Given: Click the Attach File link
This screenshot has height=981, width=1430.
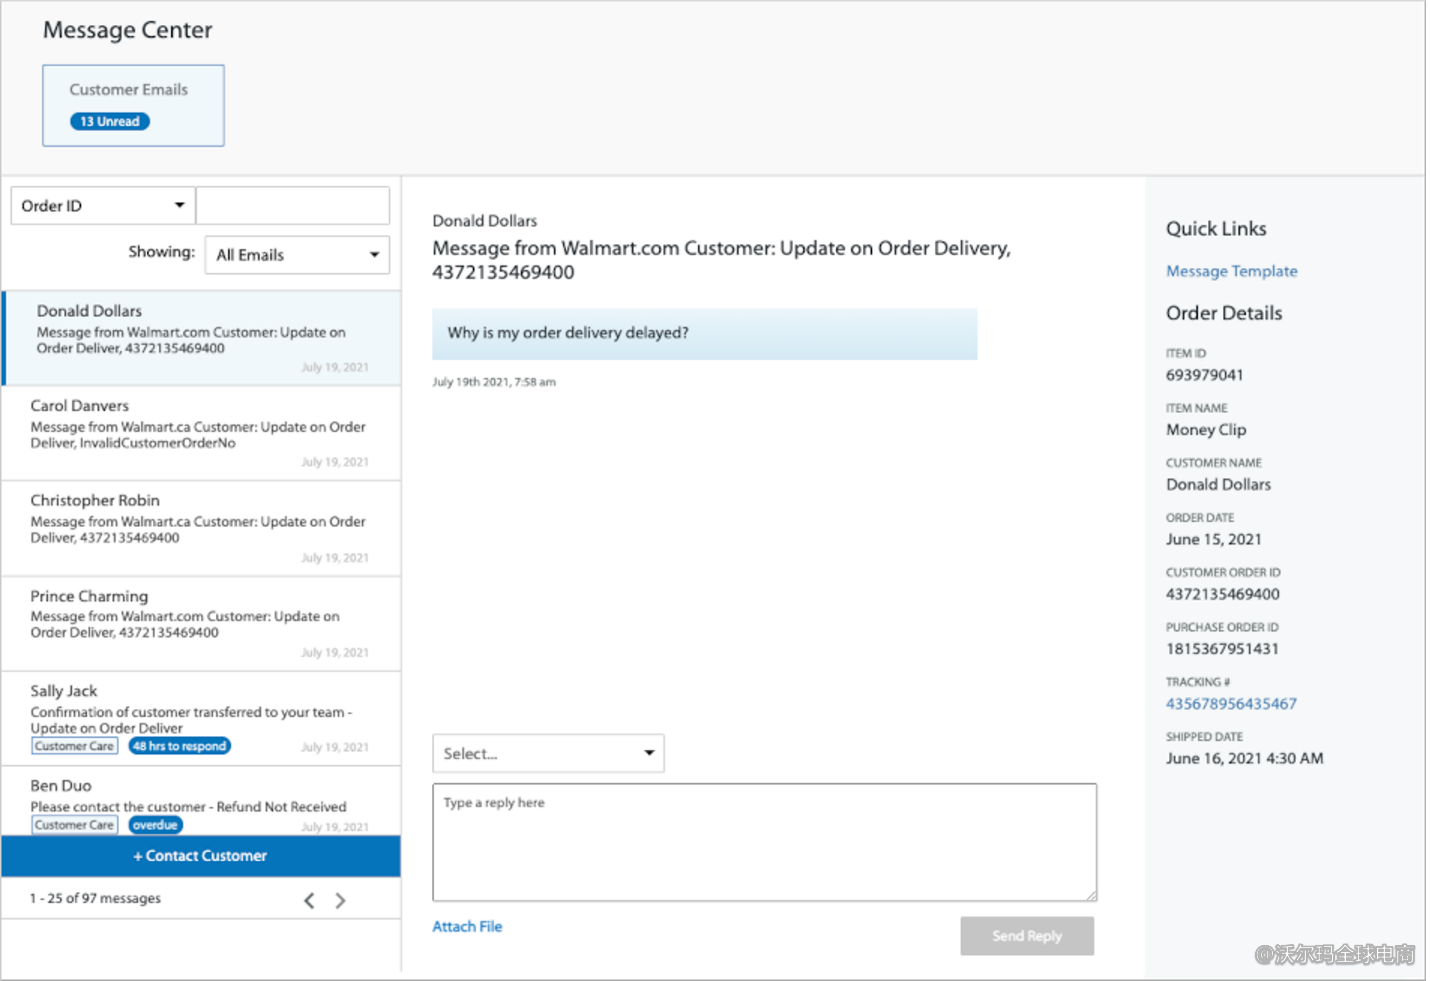Looking at the screenshot, I should (467, 927).
